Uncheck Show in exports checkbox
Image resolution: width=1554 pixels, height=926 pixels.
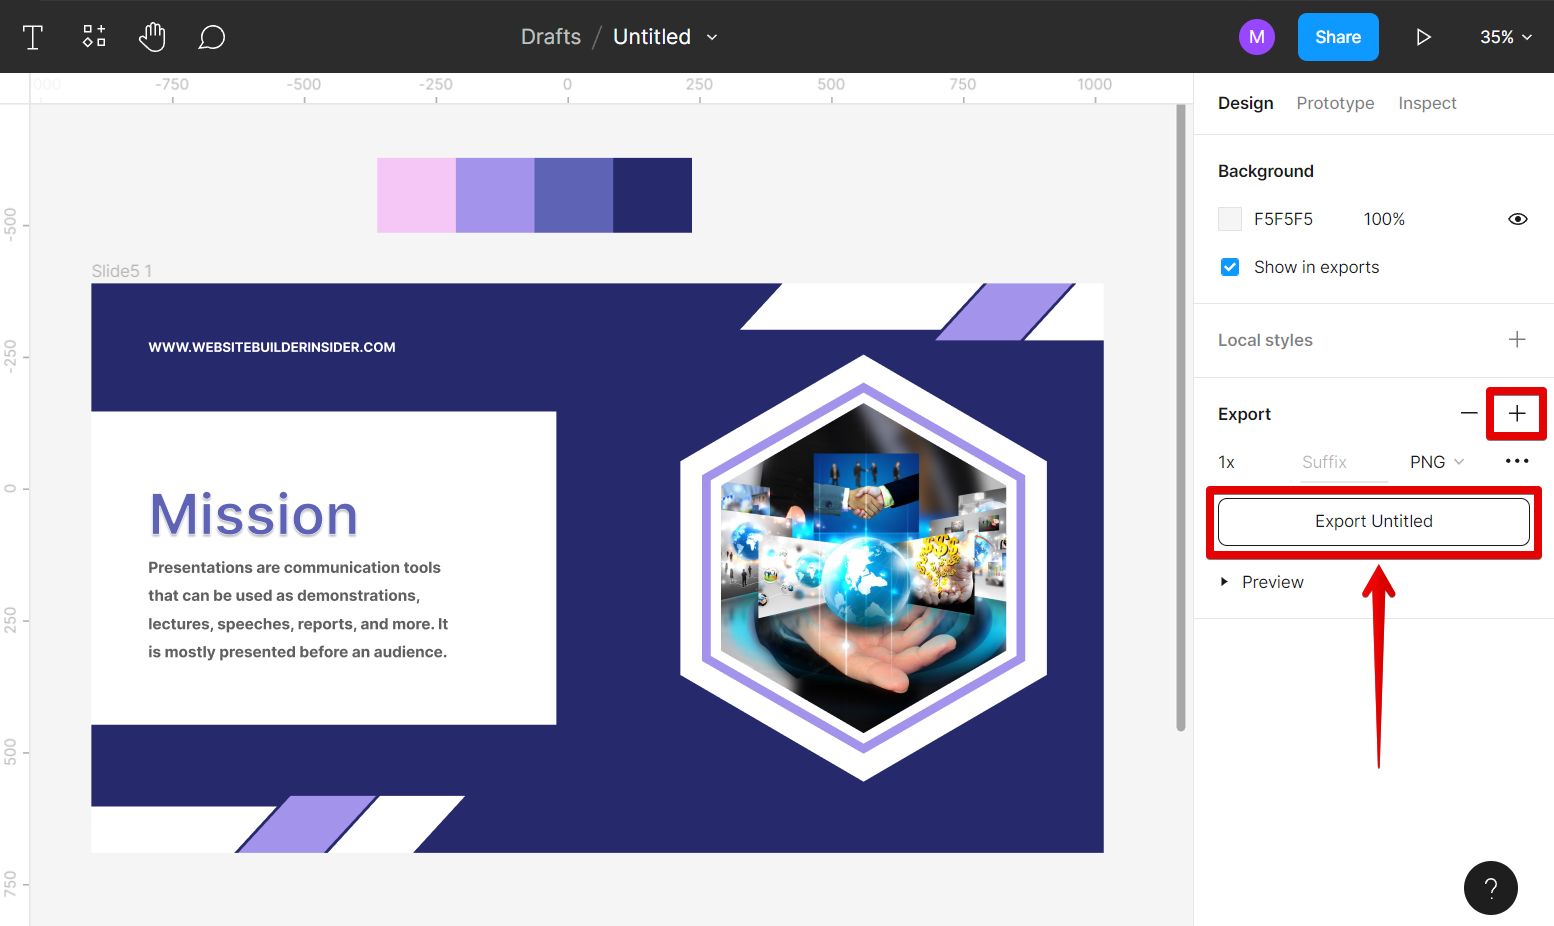[1230, 267]
